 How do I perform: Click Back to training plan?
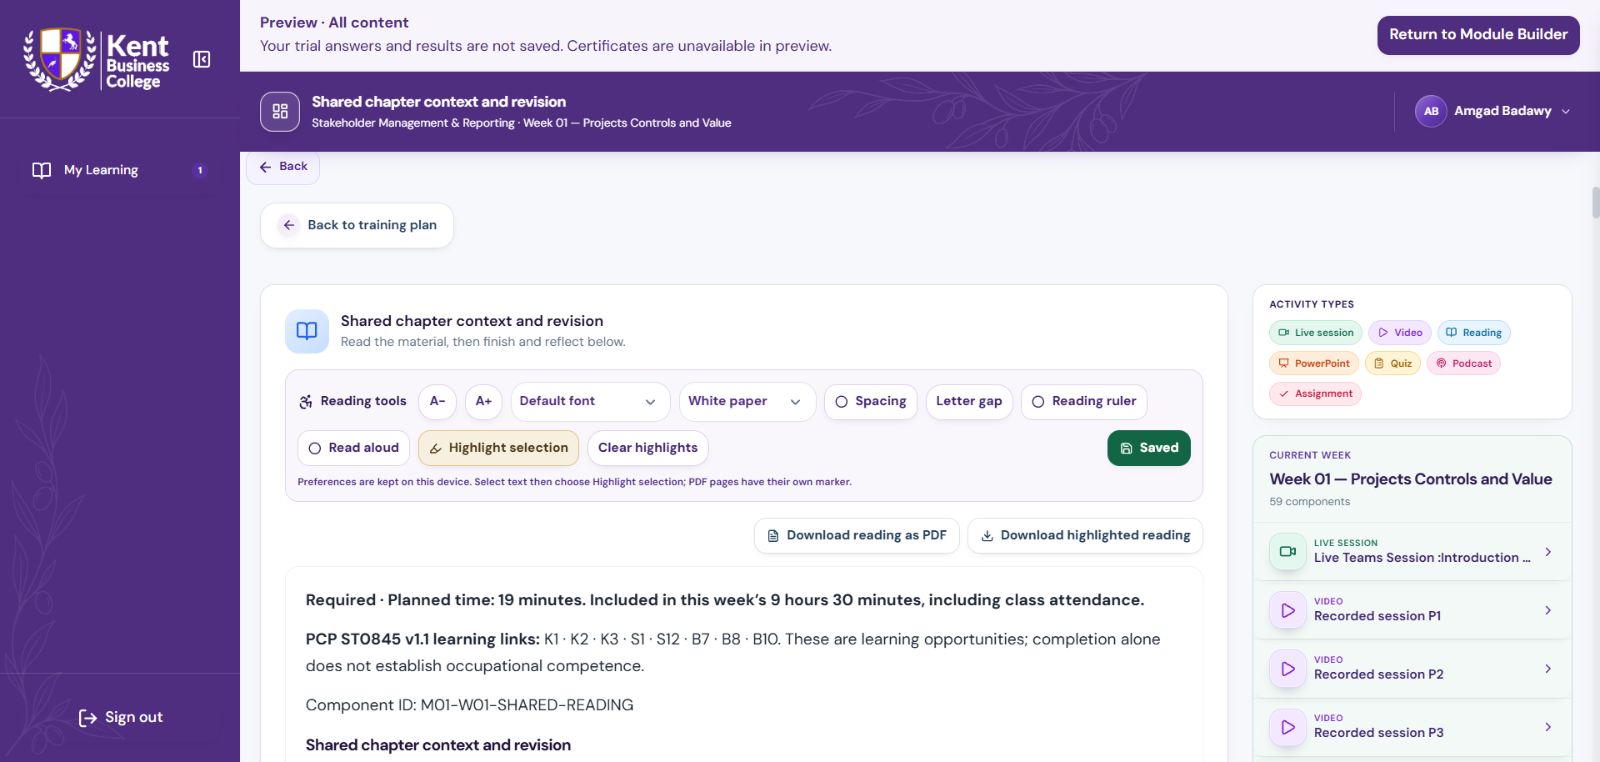click(x=357, y=225)
